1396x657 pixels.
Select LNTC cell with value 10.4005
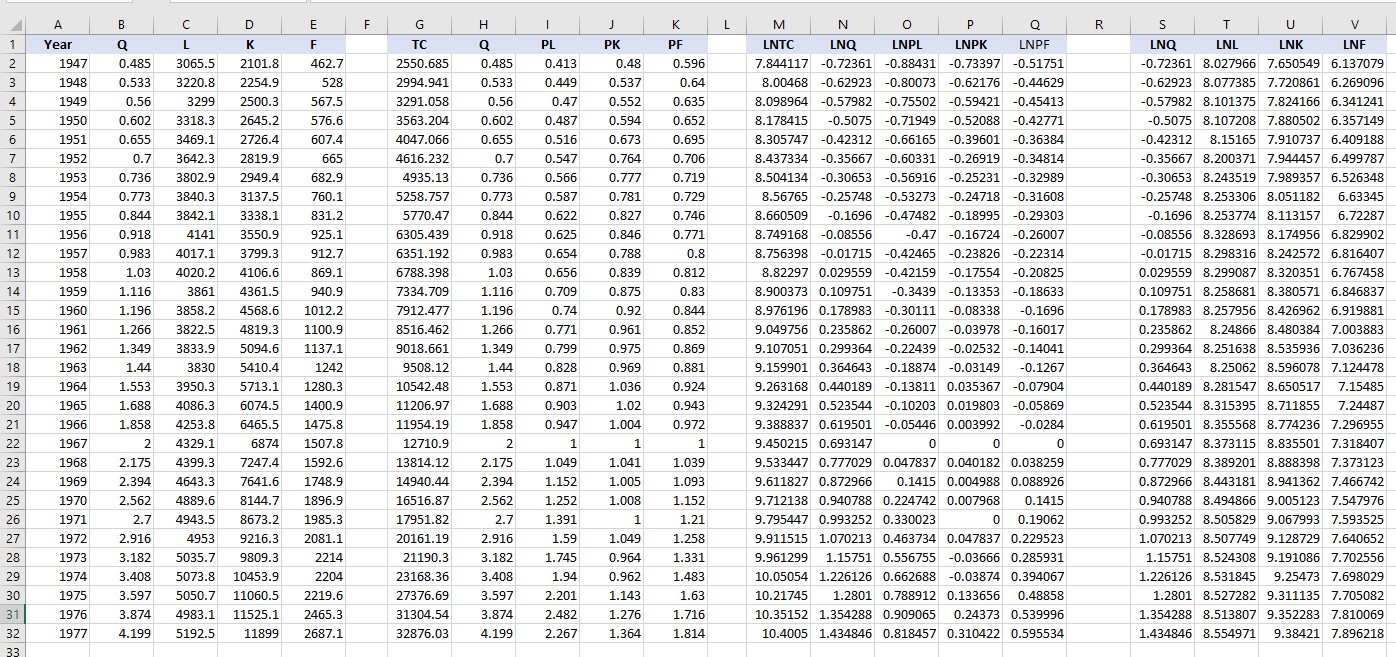[x=779, y=633]
